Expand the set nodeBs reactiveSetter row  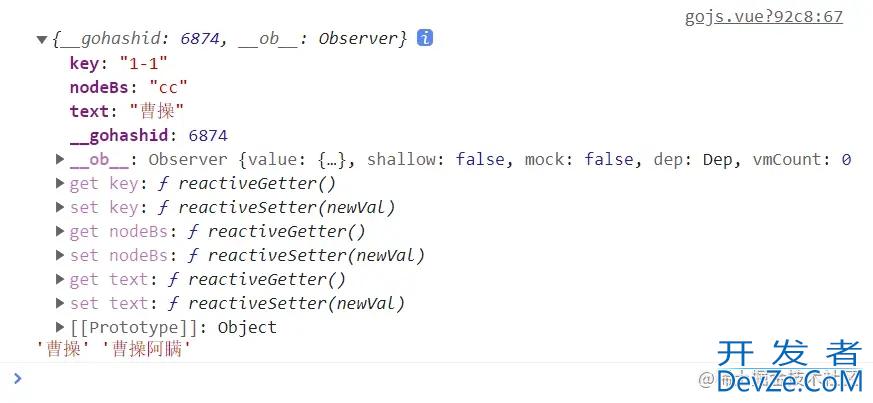[x=60, y=255]
